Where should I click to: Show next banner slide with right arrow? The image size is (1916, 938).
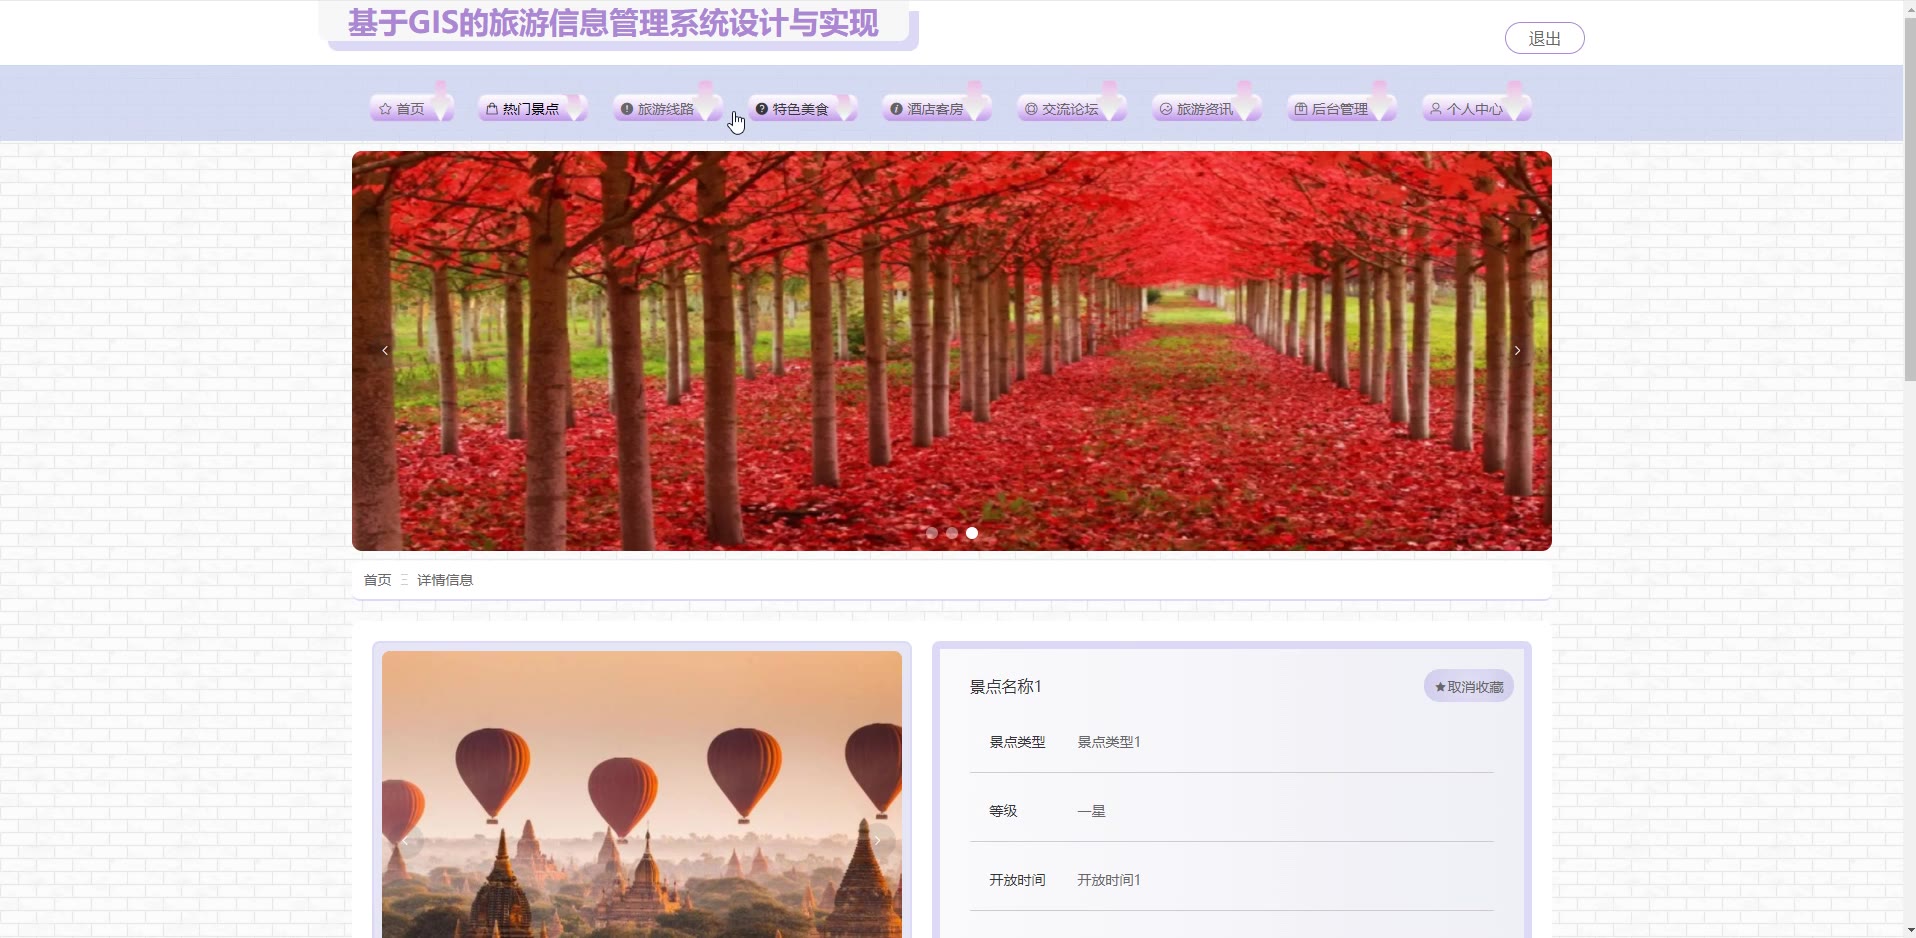1517,350
